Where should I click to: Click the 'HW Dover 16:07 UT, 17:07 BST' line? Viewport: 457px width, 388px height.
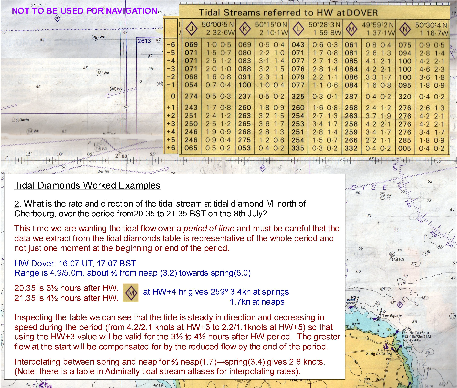(75, 263)
